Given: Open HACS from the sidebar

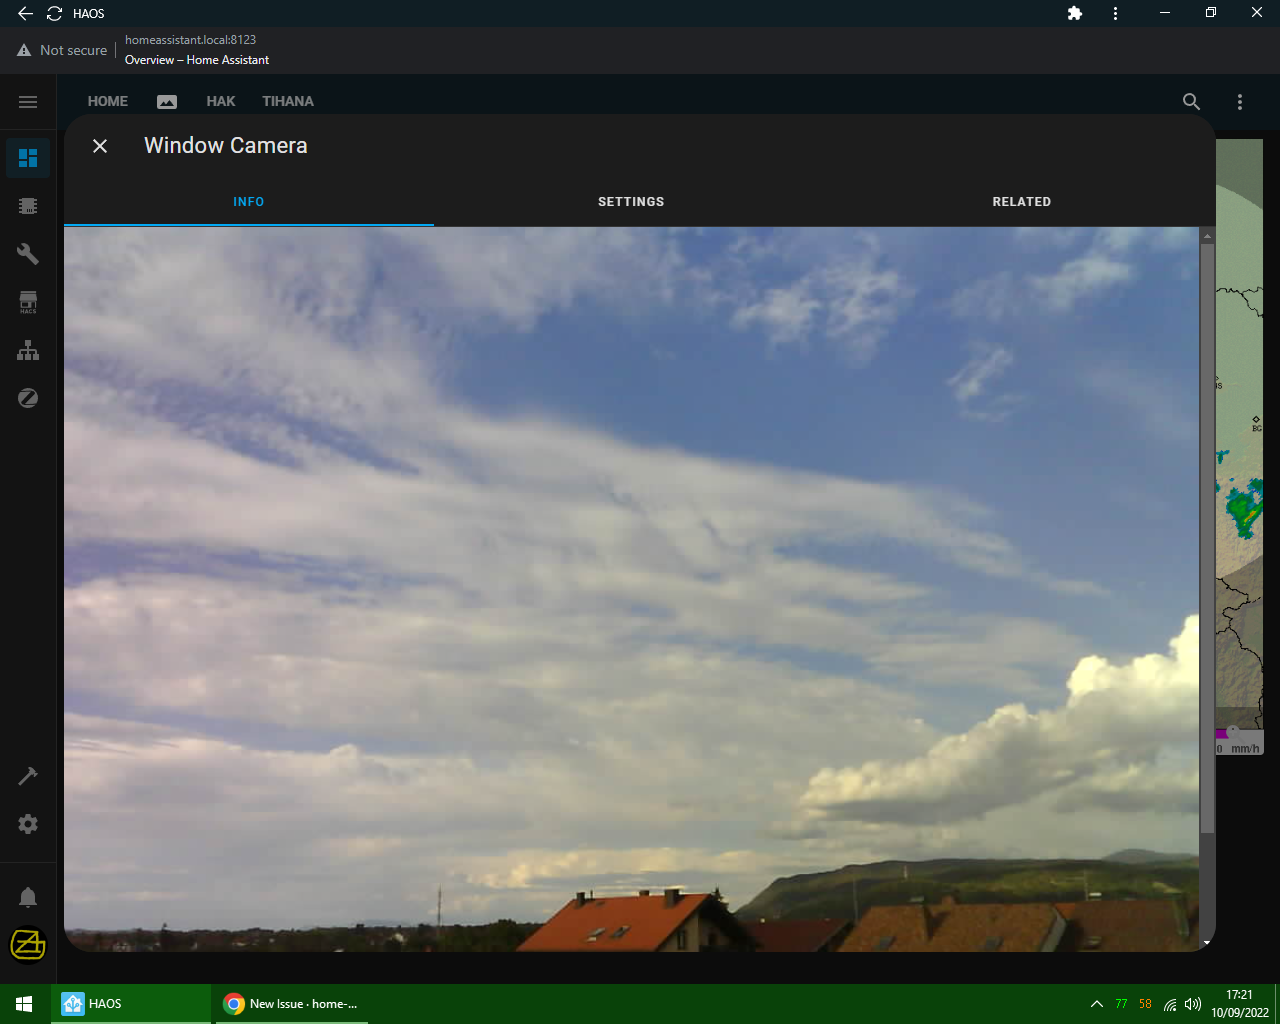Looking at the screenshot, I should (x=28, y=302).
